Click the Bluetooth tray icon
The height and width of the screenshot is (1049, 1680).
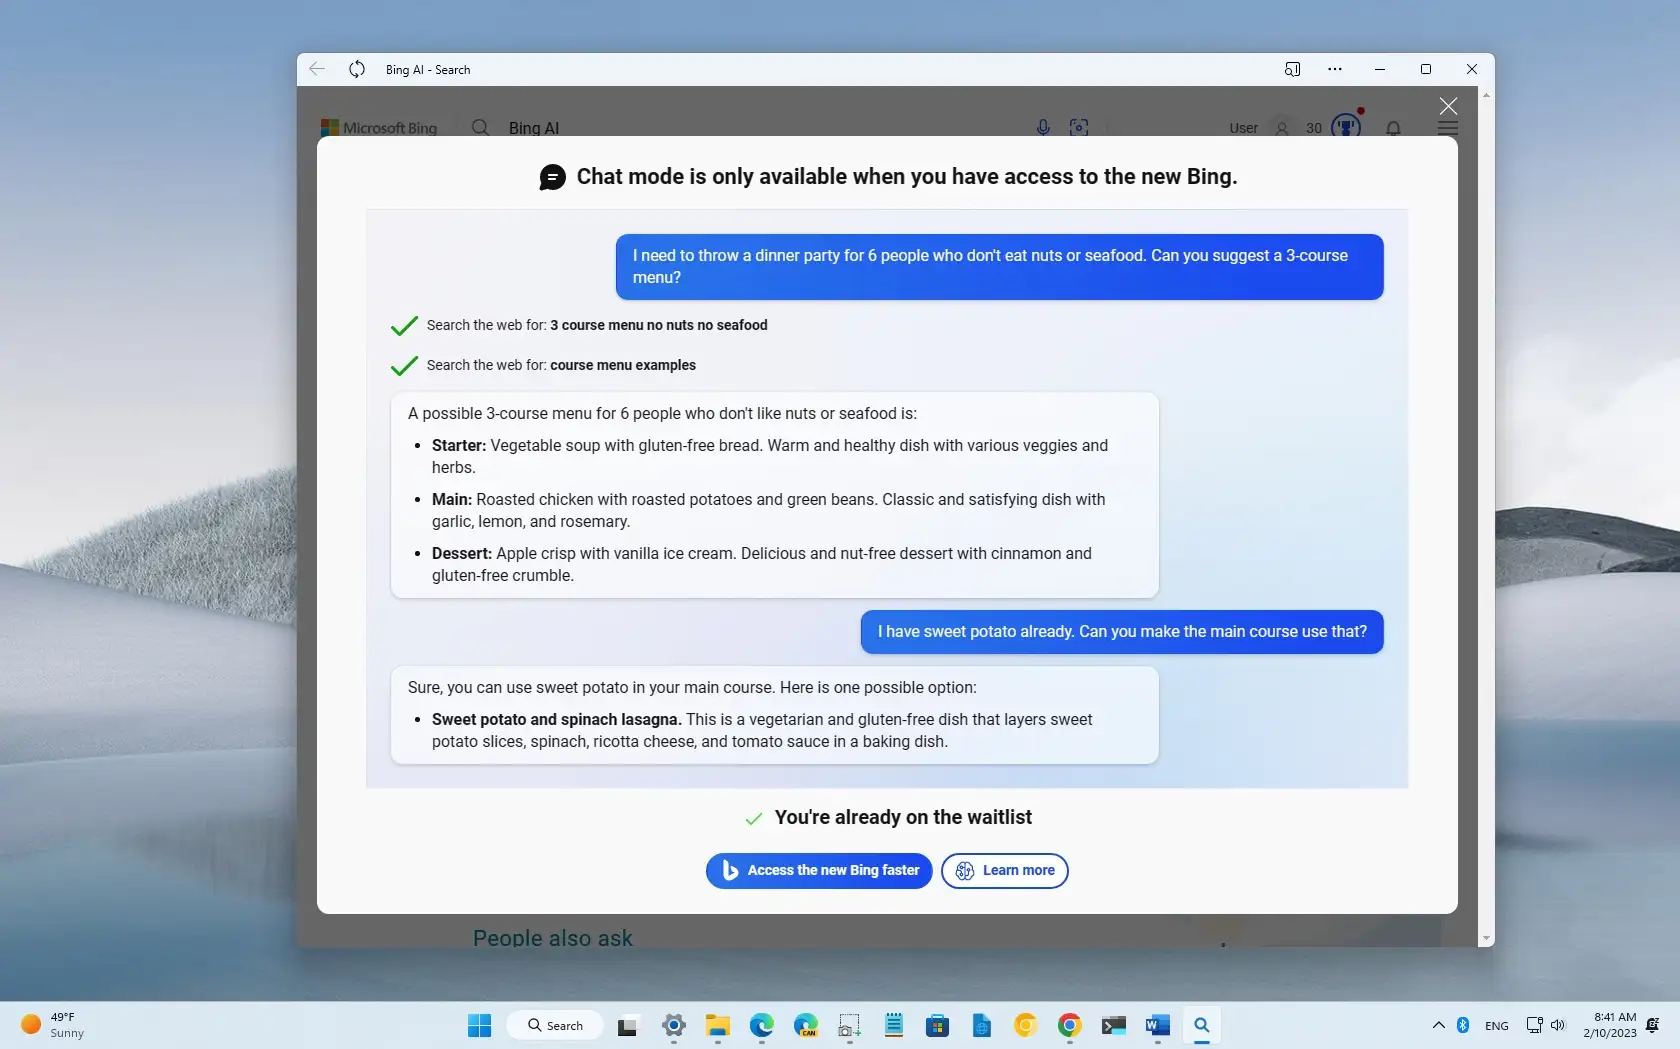pyautogui.click(x=1463, y=1025)
